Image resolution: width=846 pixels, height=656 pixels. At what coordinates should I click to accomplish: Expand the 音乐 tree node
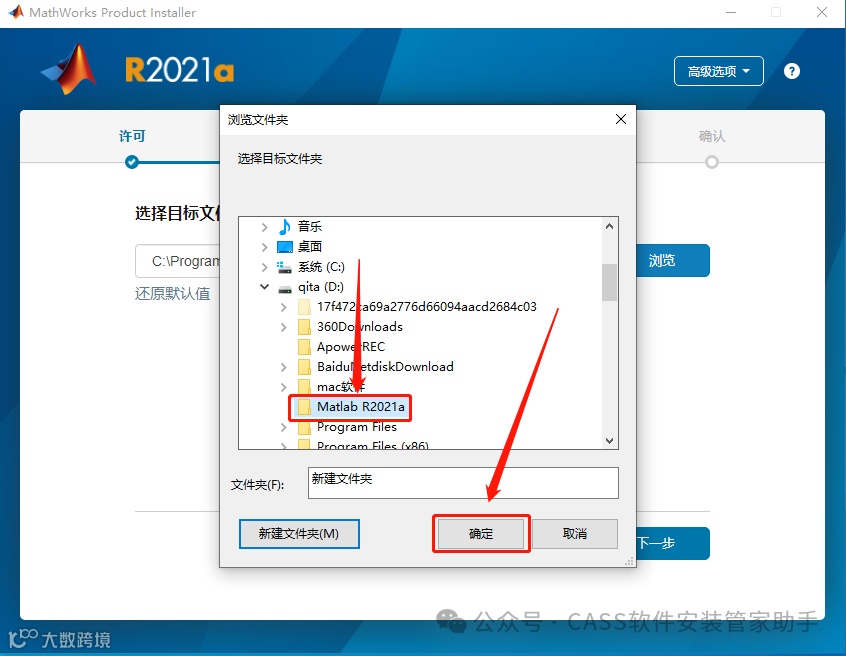[264, 227]
